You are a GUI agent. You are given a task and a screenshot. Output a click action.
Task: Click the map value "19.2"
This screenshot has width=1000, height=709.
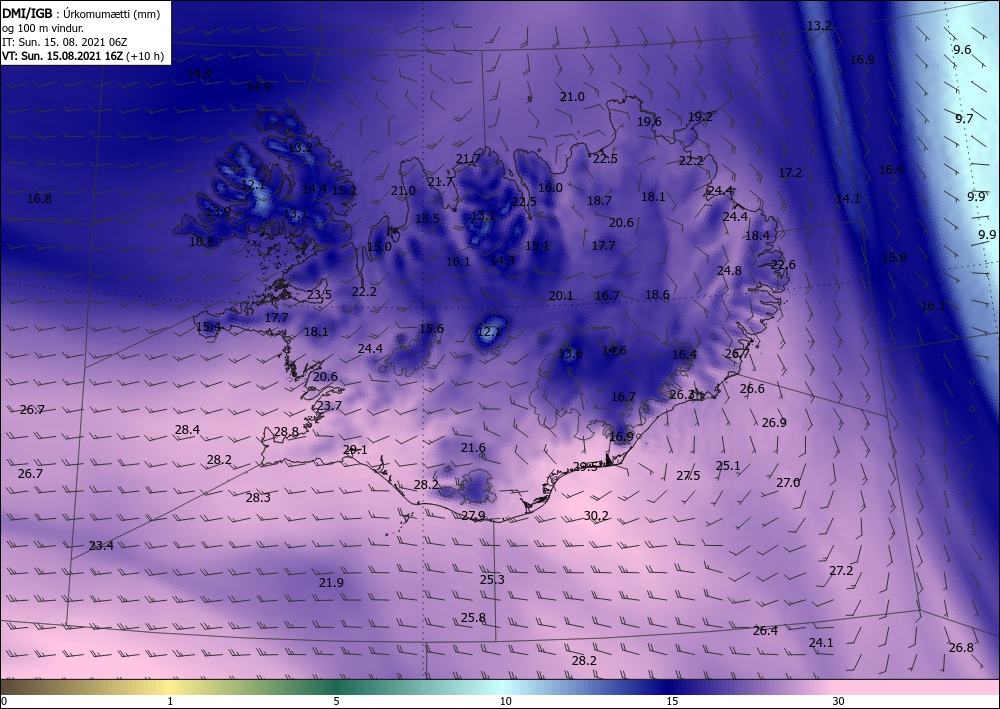point(700,117)
